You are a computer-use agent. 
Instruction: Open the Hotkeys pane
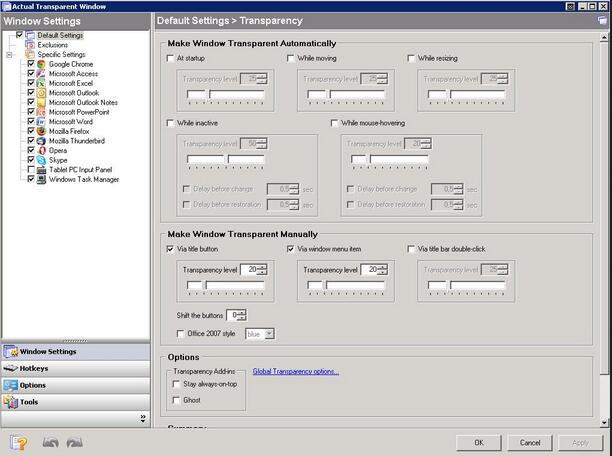[76, 369]
